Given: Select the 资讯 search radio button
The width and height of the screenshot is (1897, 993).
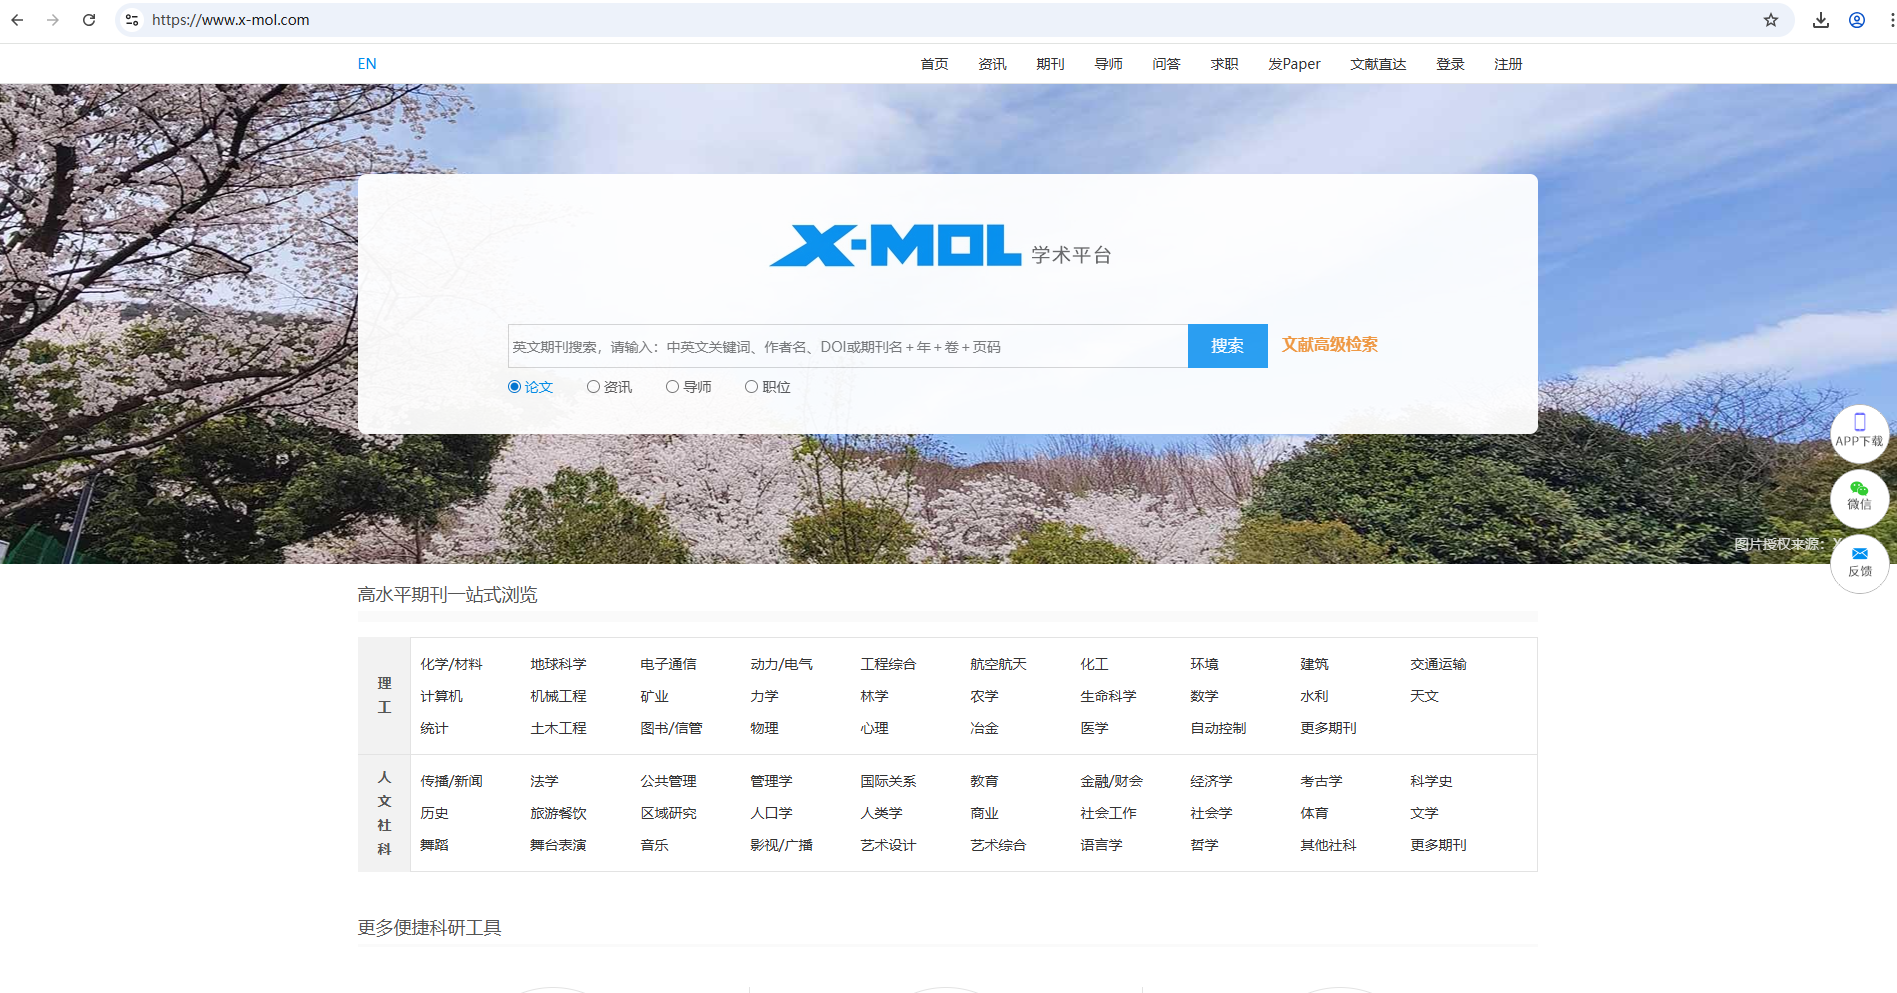Looking at the screenshot, I should (x=593, y=386).
